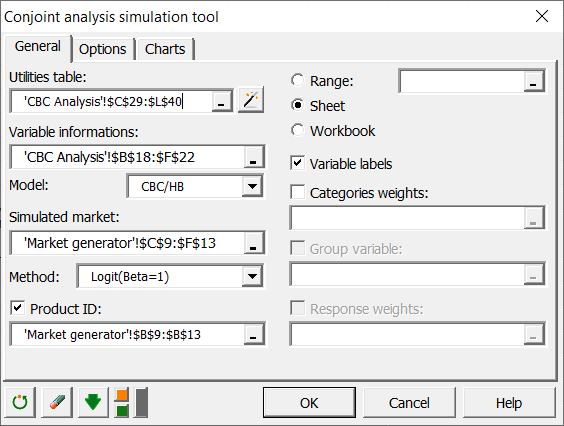Select the Range radio button

(298, 80)
